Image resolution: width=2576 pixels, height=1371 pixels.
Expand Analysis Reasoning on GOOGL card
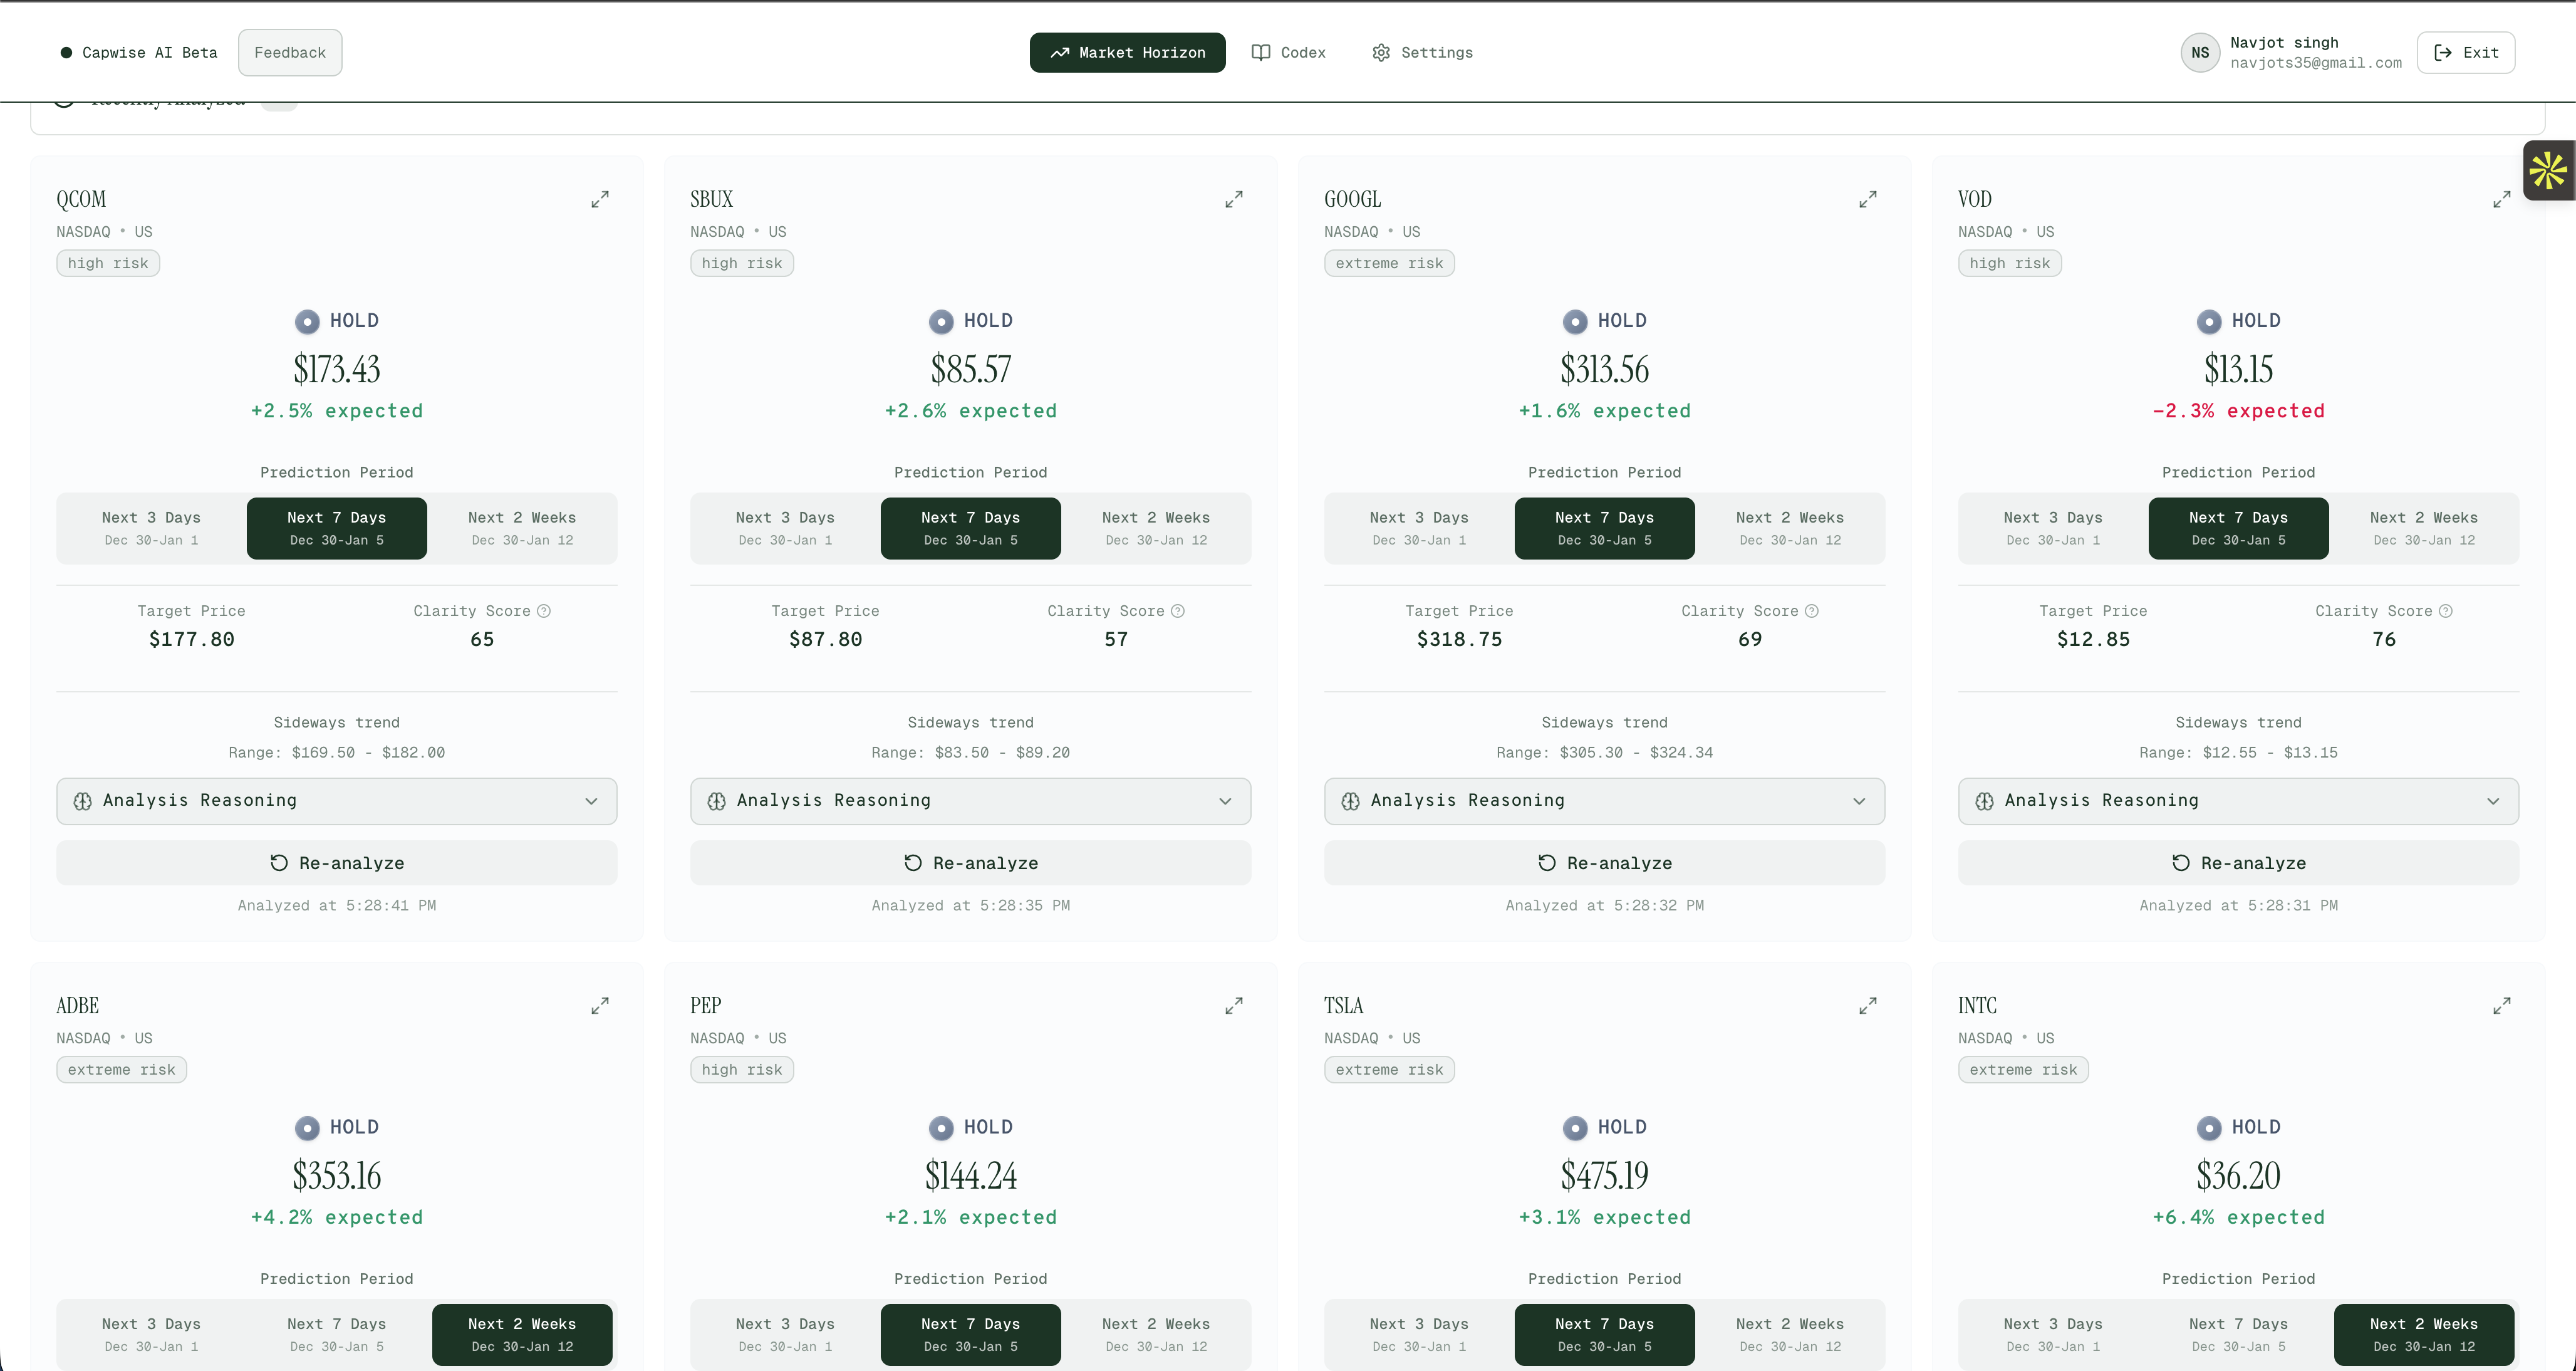point(1604,801)
